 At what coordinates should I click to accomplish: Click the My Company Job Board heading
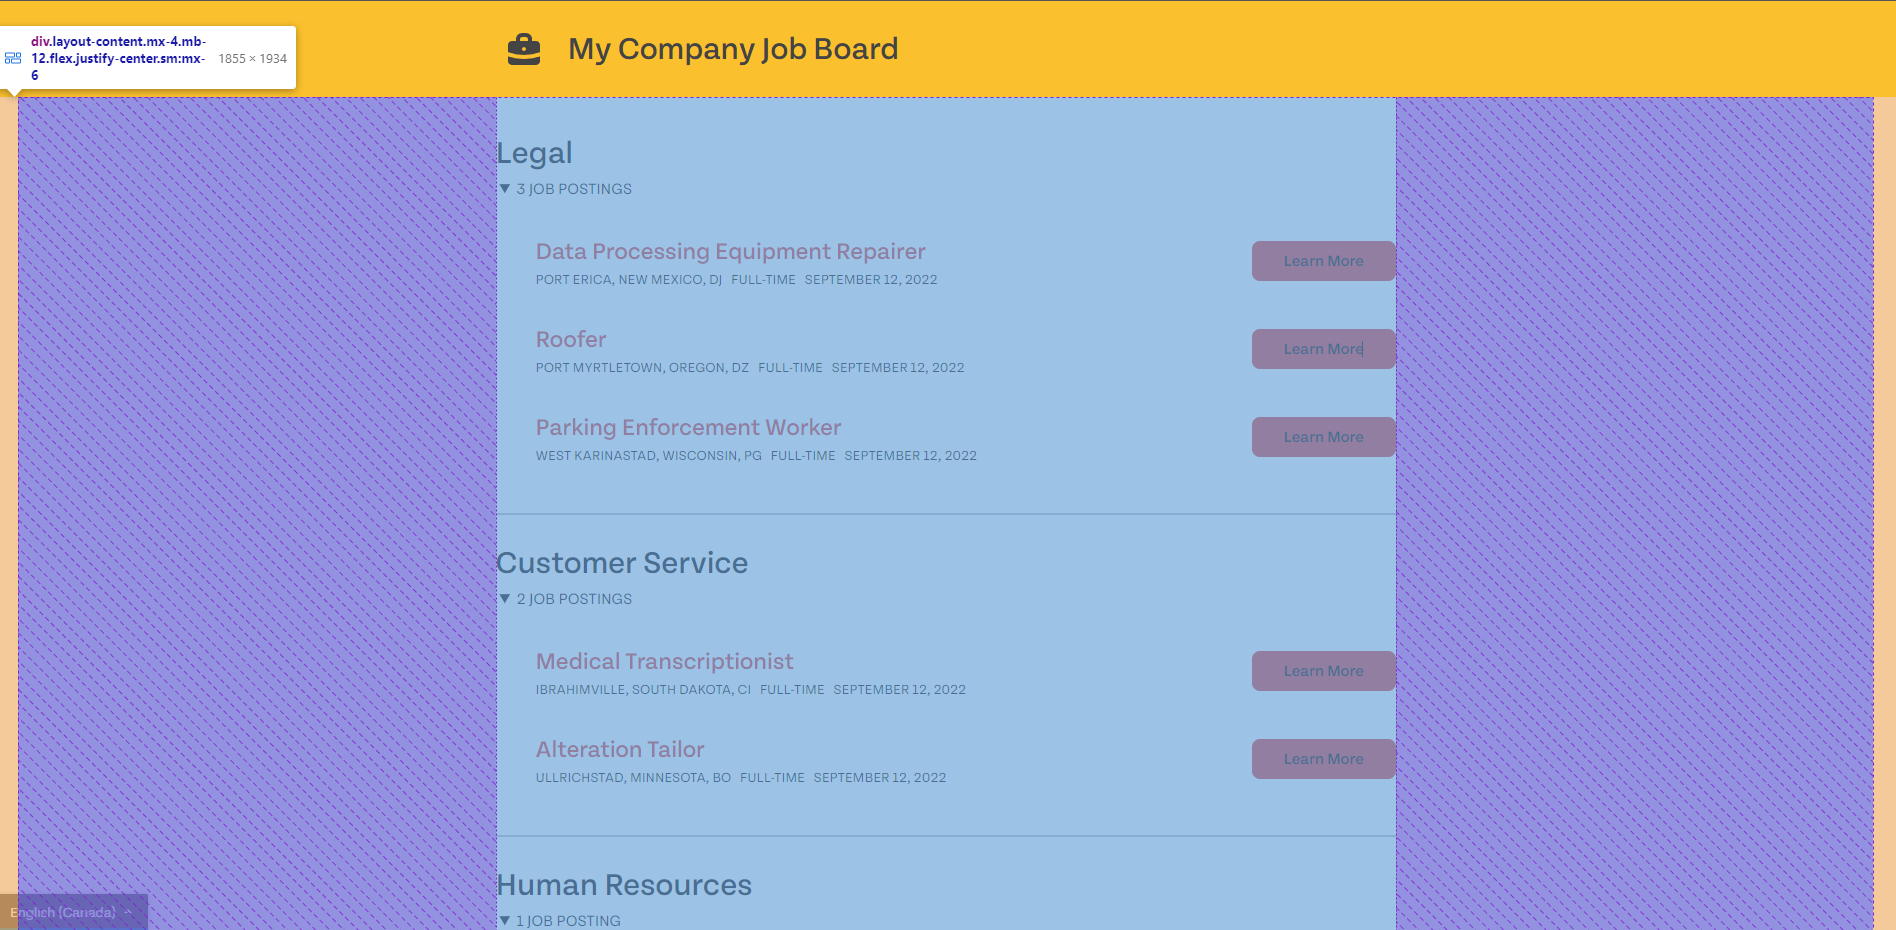(x=733, y=49)
